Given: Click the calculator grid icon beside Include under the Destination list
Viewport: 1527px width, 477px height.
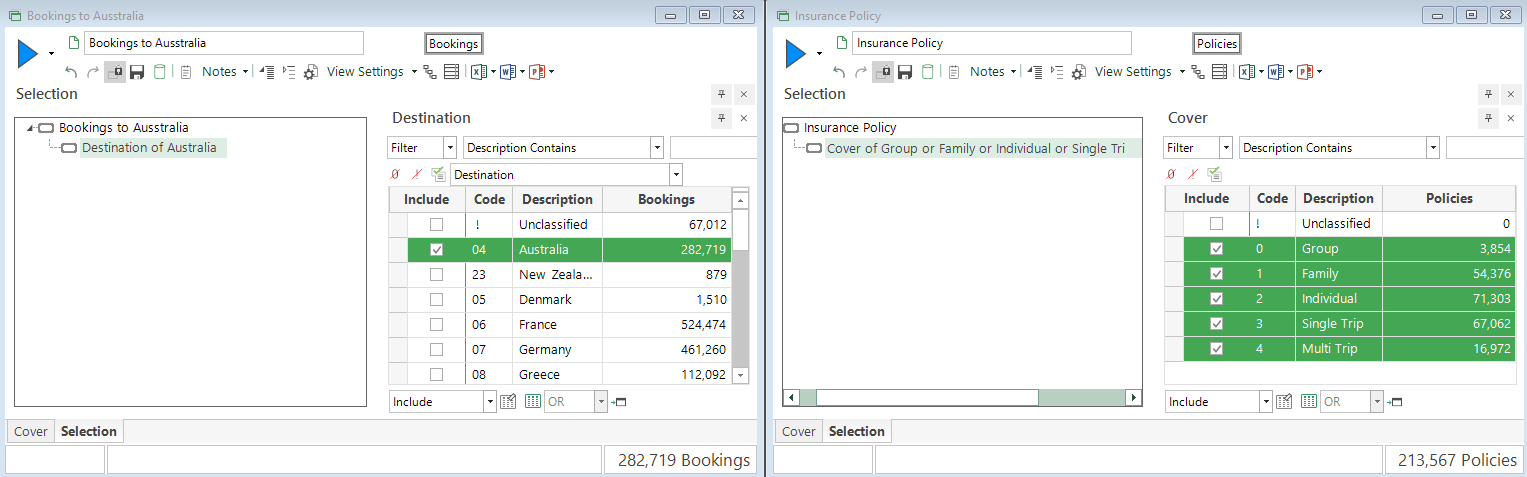Looking at the screenshot, I should [x=507, y=402].
